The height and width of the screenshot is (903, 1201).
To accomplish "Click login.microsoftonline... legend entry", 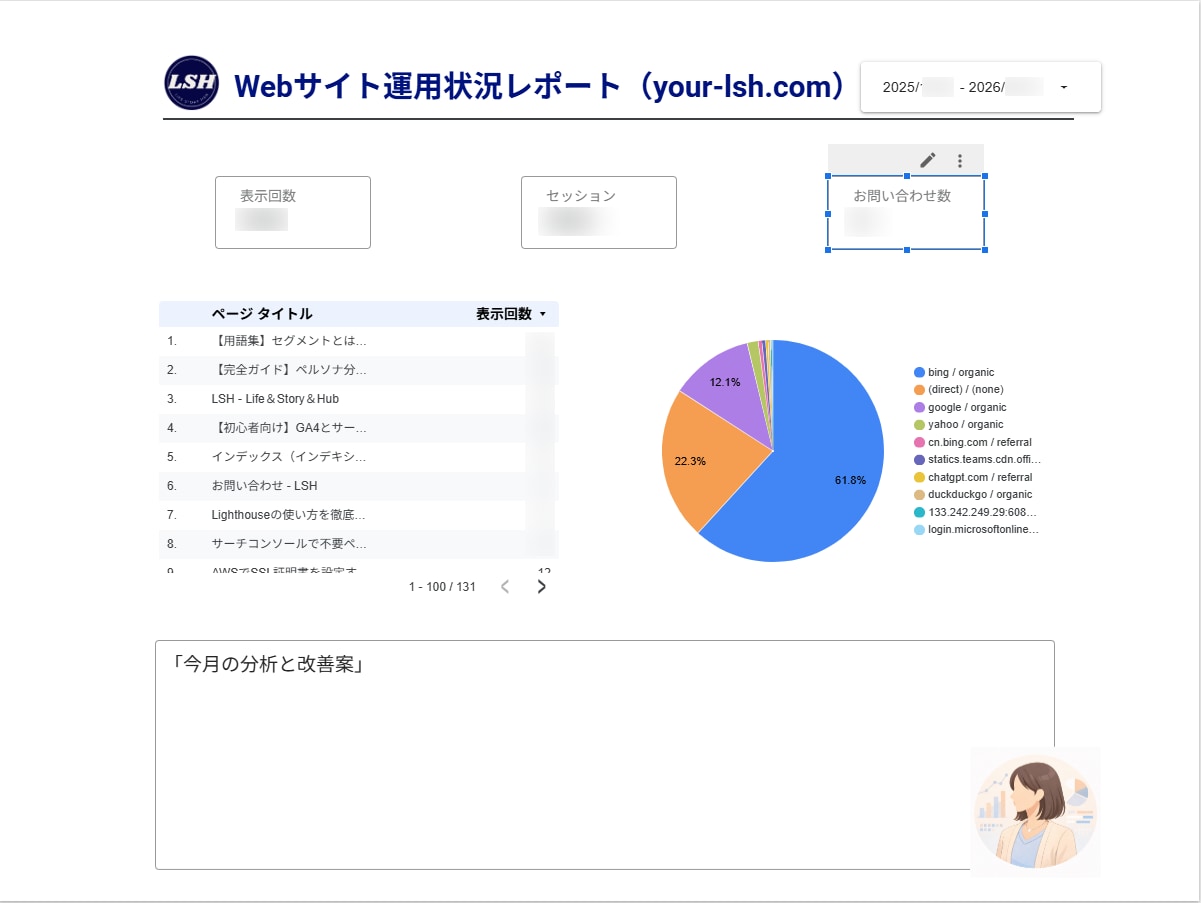I will [977, 529].
